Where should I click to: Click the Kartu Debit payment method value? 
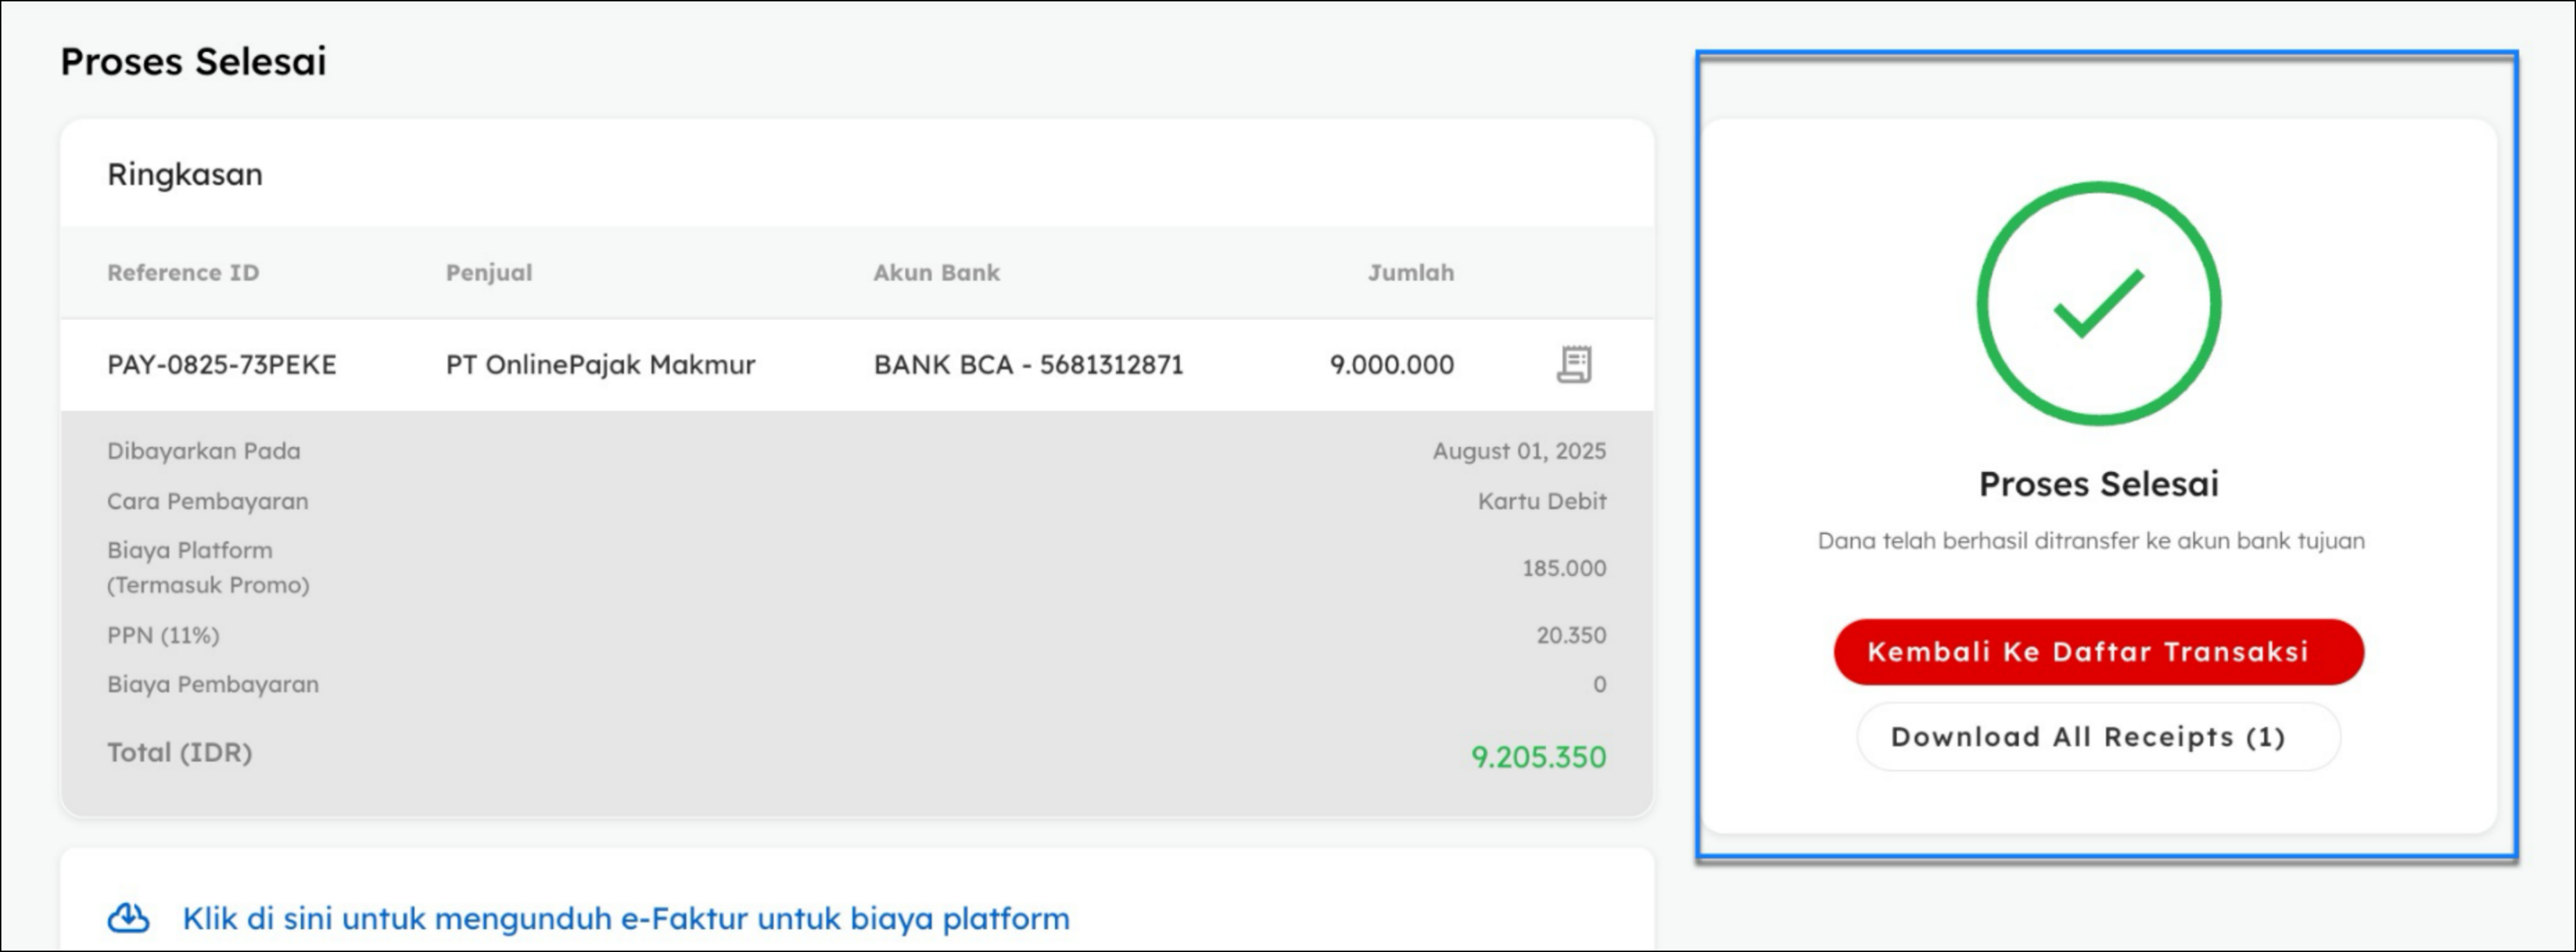pos(1541,501)
